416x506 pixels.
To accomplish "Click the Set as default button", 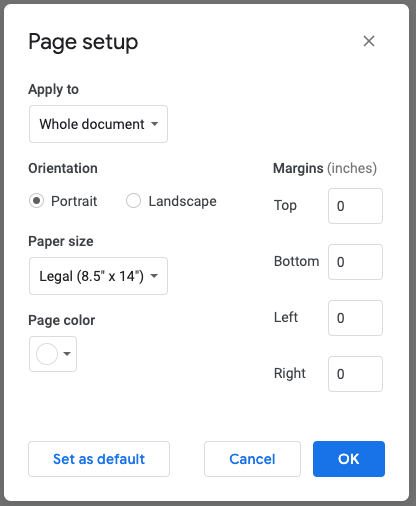I will pos(99,459).
